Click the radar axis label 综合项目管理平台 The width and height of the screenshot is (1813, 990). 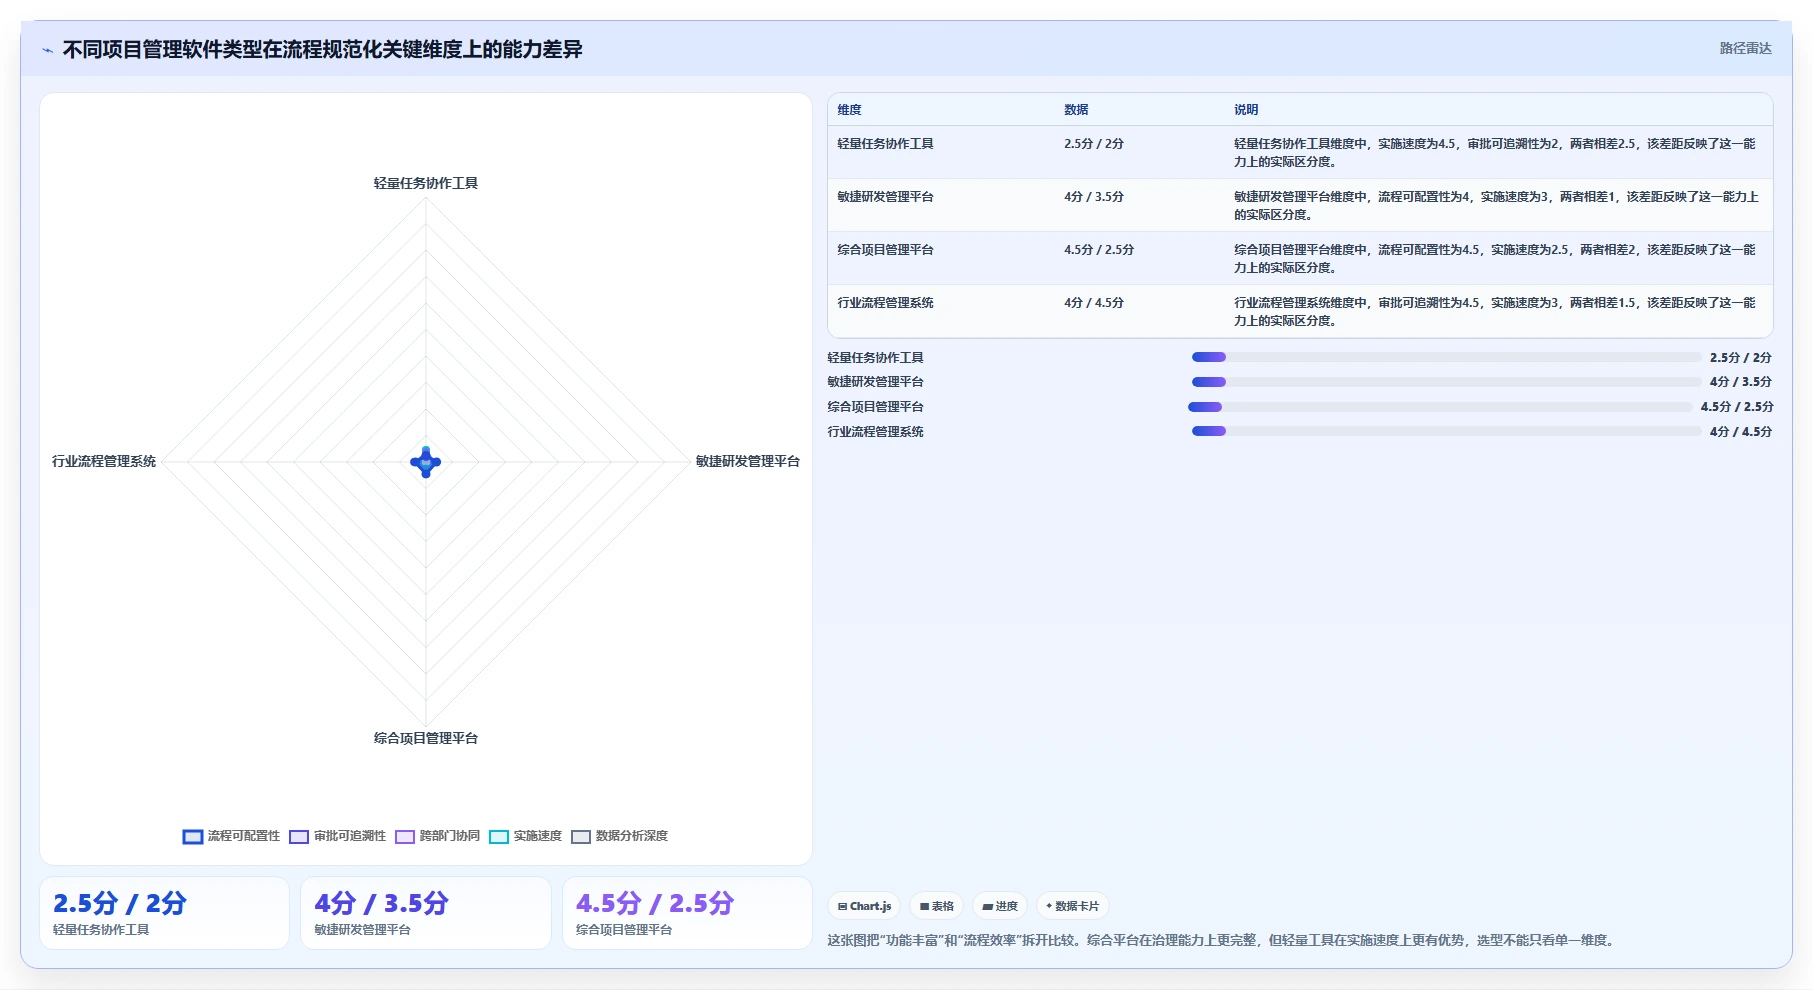426,738
